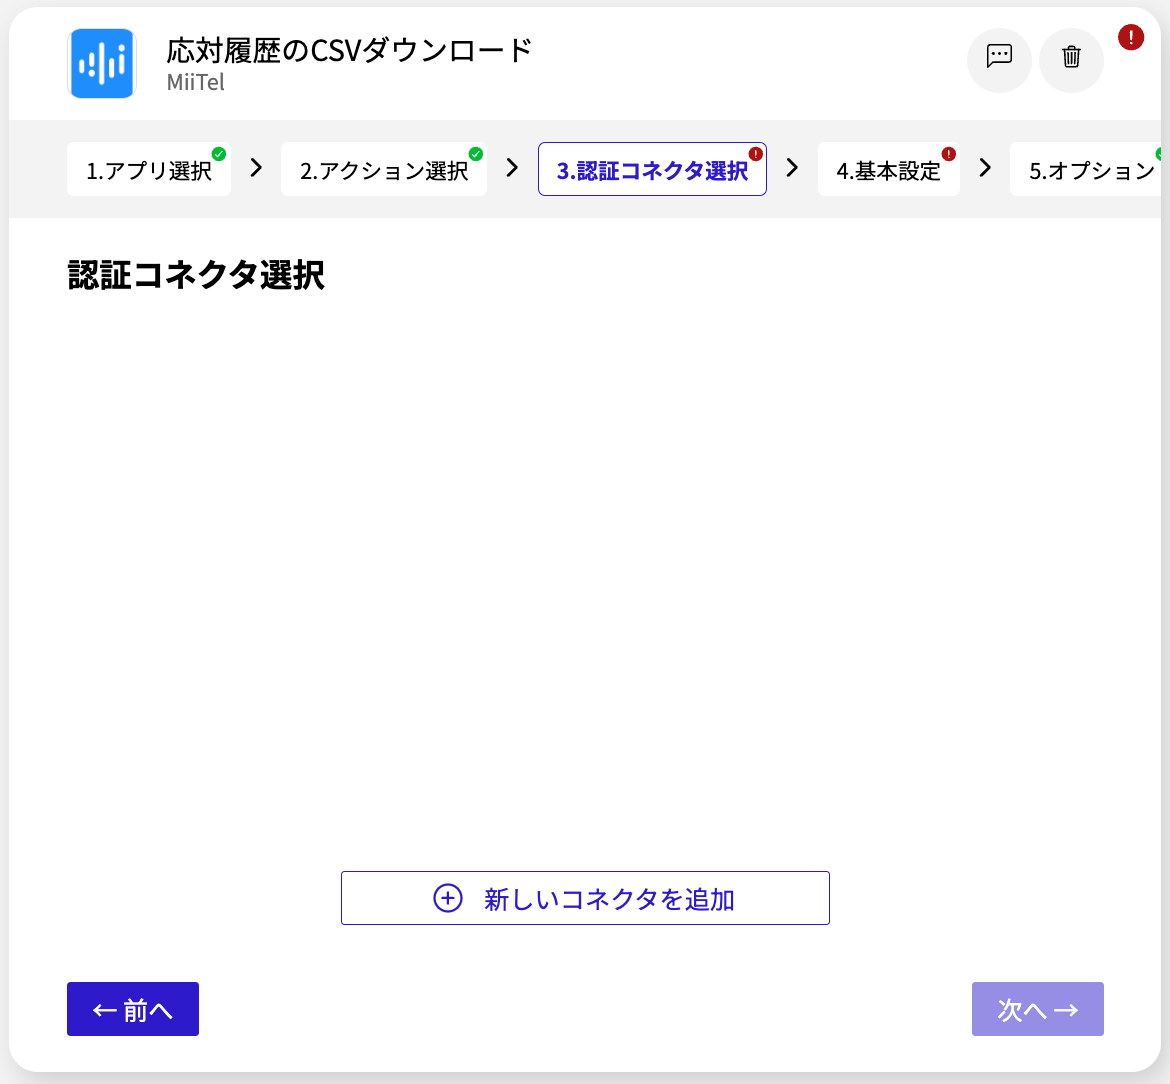Click the red error badge on 基本設定
Image resolution: width=1170 pixels, height=1084 pixels.
948,154
